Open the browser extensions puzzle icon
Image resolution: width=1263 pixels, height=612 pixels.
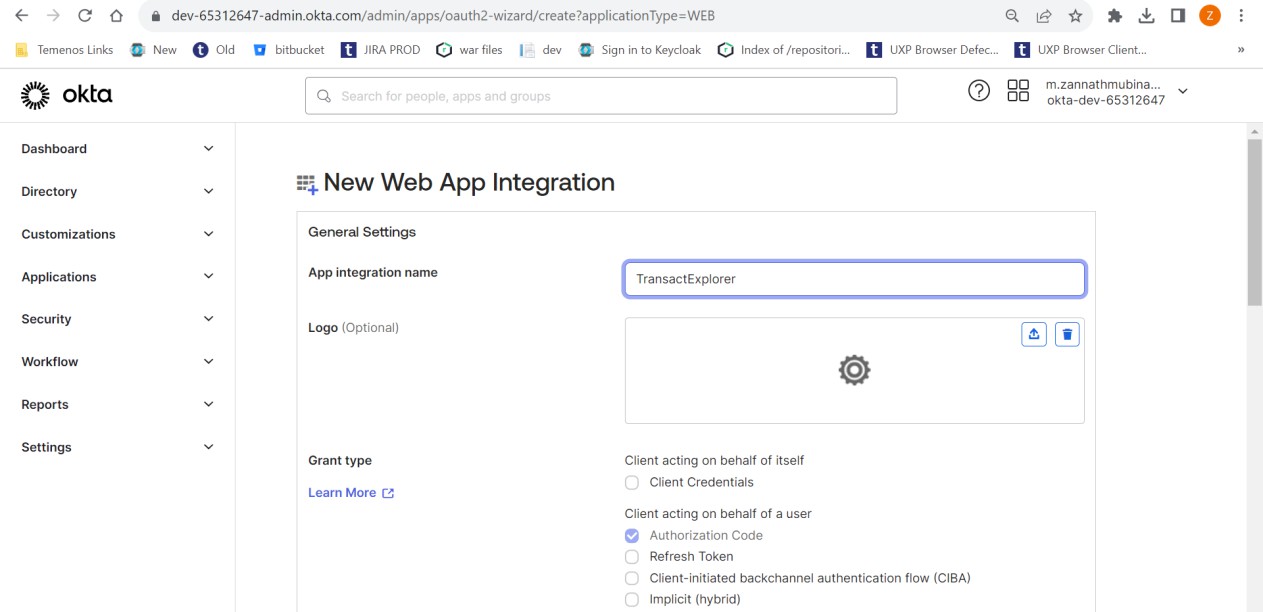pyautogui.click(x=1115, y=16)
